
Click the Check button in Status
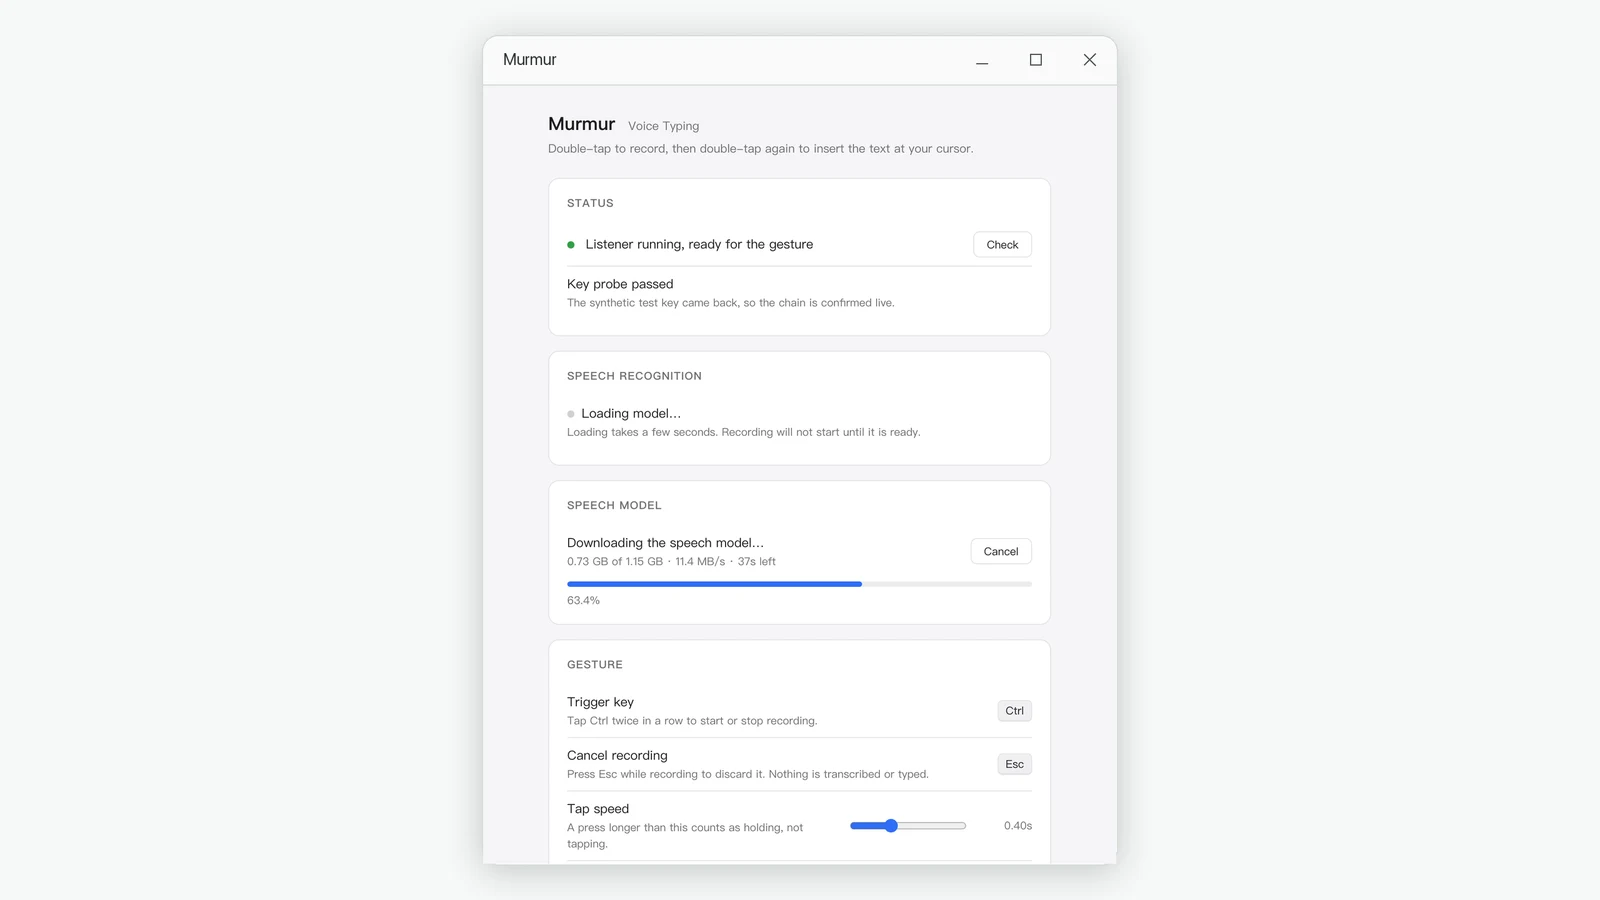point(1002,245)
